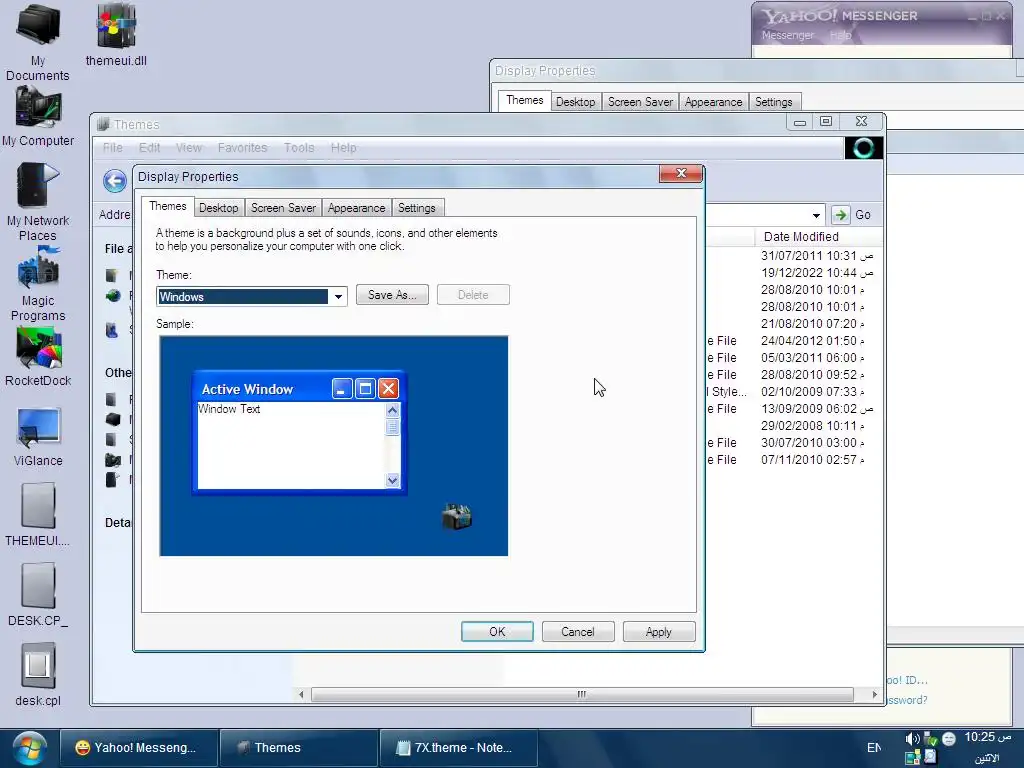Click the toolbox icon in theme sample
The image size is (1024, 768).
click(456, 516)
